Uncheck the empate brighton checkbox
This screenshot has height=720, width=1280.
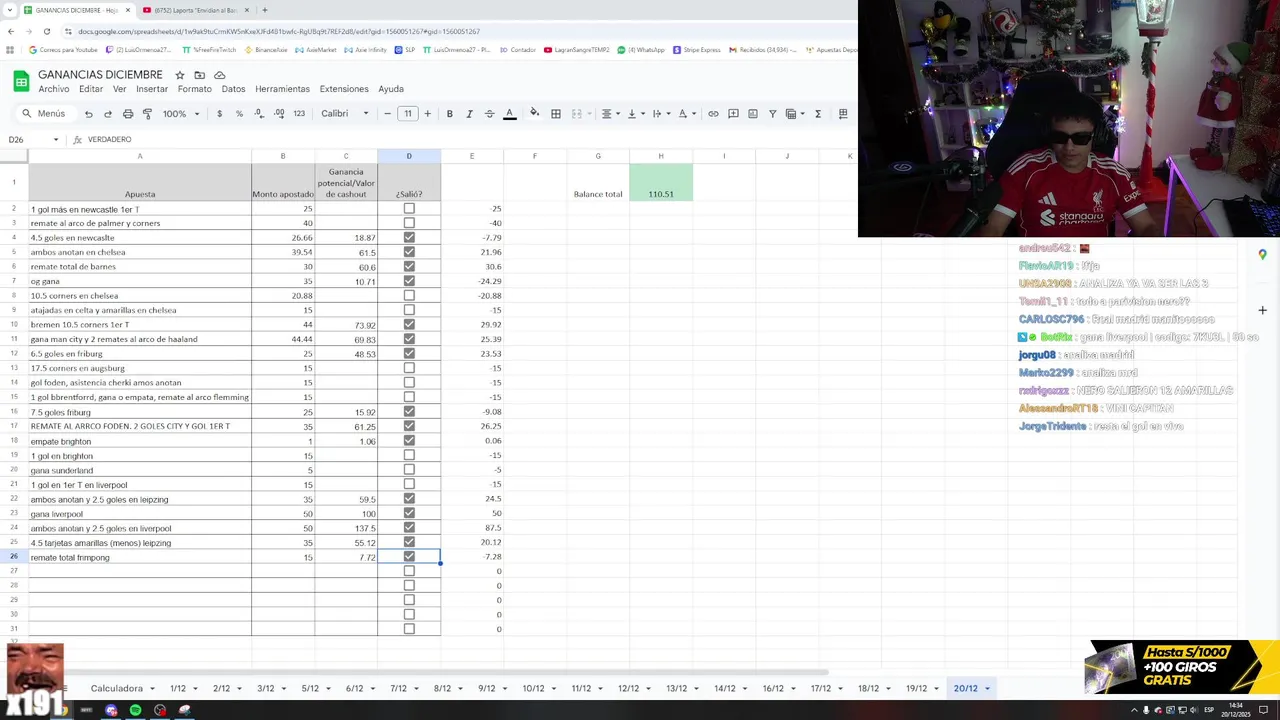[x=409, y=441]
